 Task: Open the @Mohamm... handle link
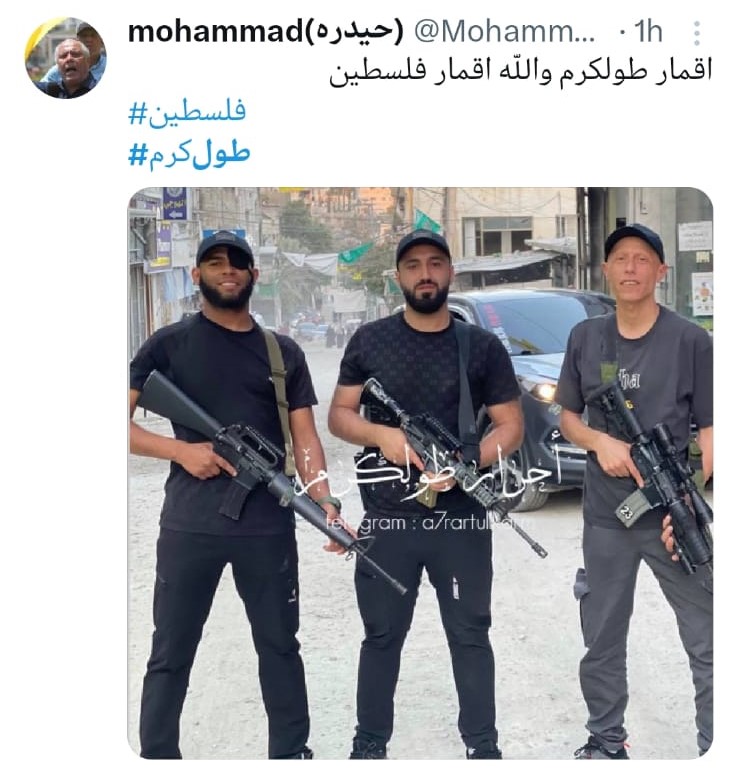(505, 32)
